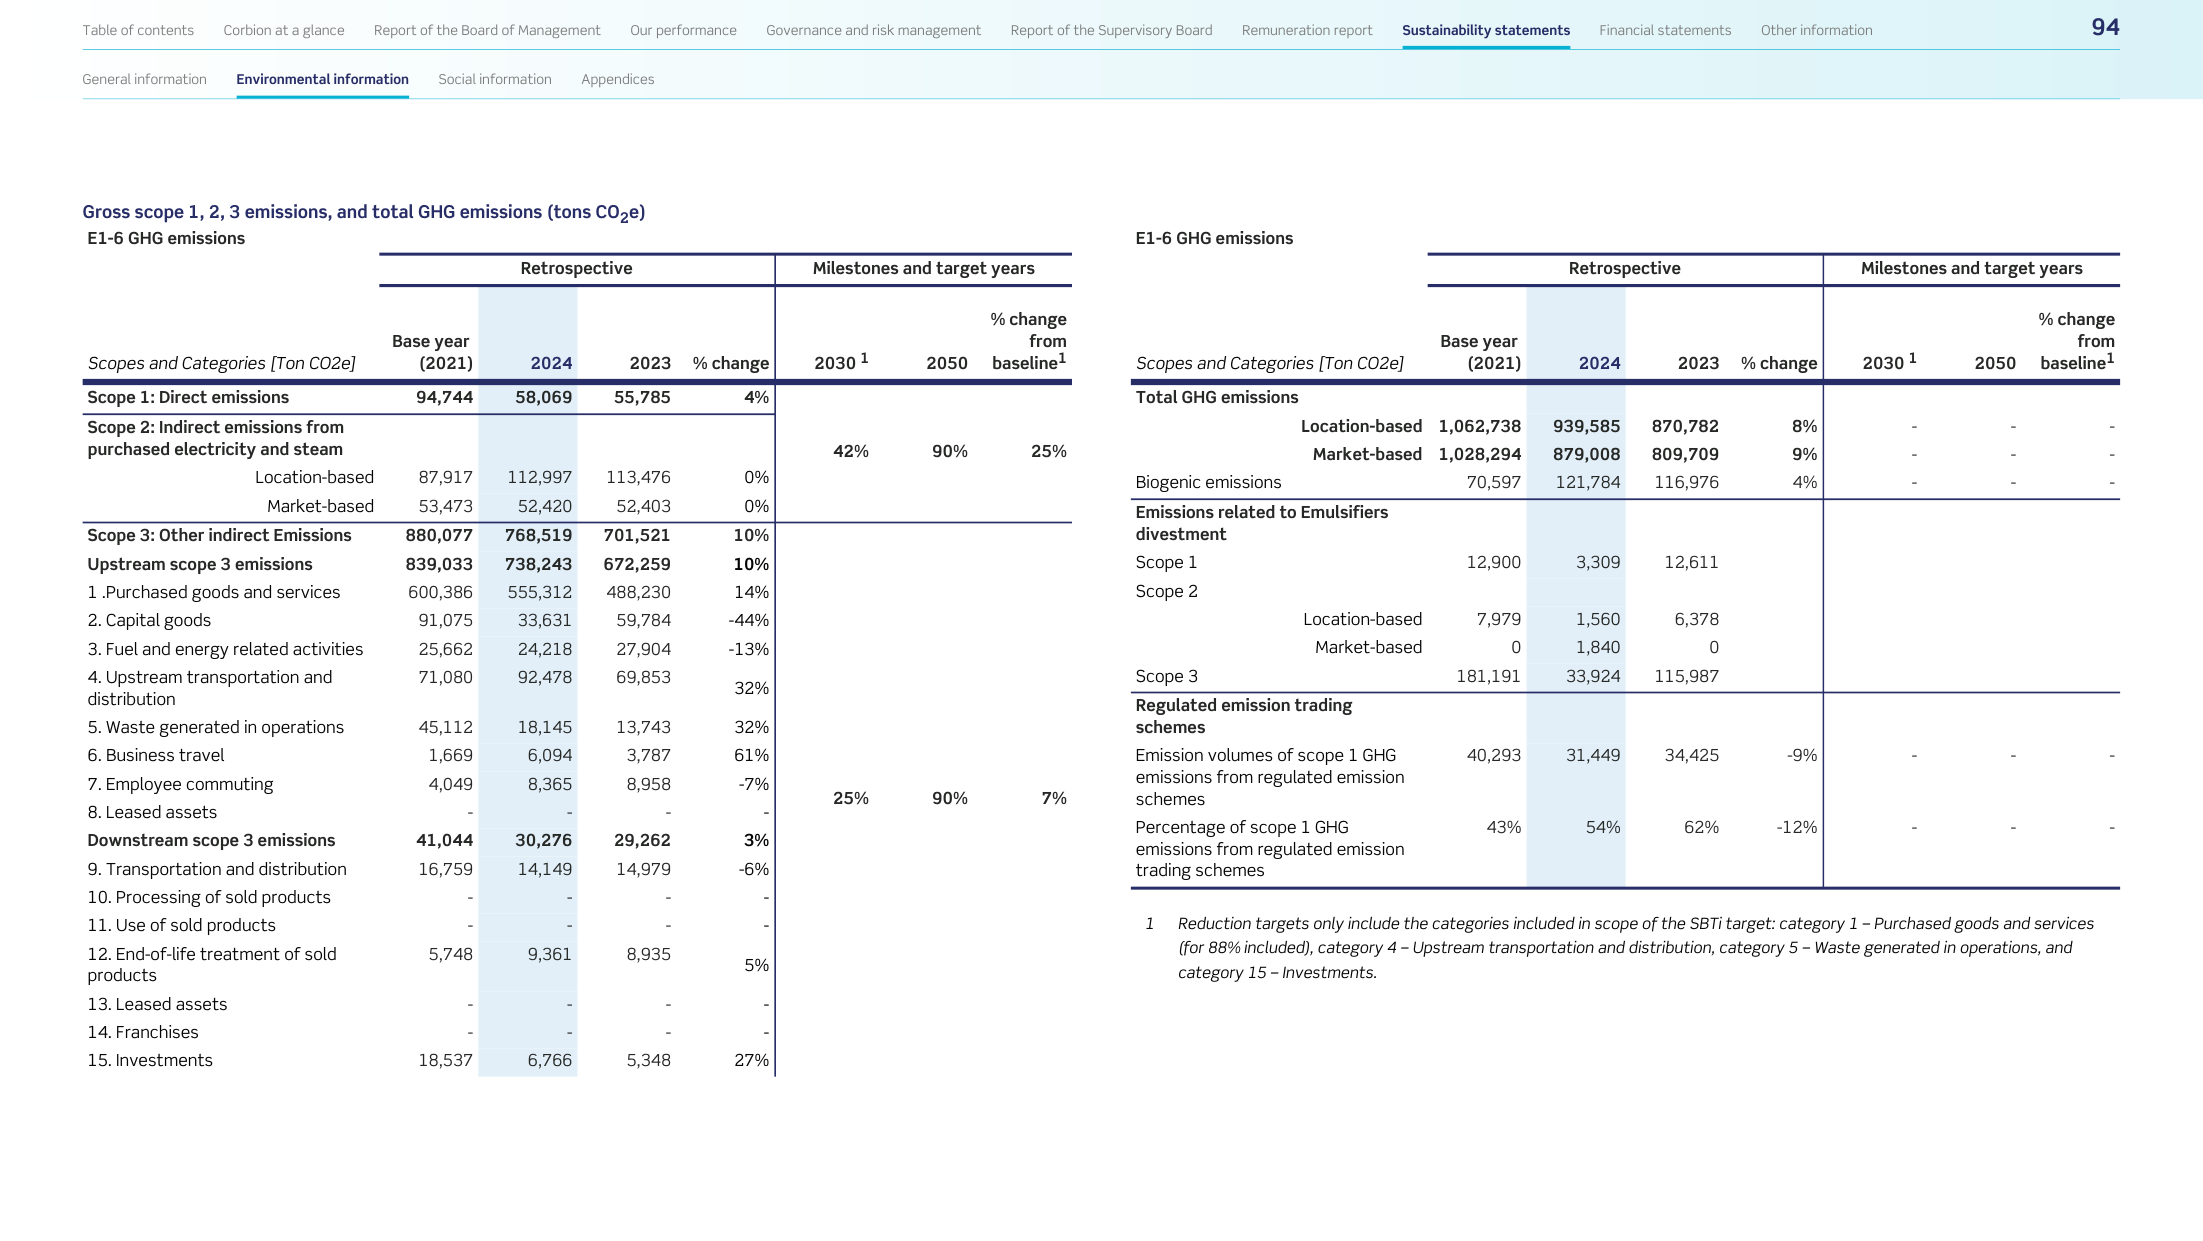Viewport: 2203px width, 1241px height.
Task: Click Downstream scope 3 emissions label
Action: [211, 840]
